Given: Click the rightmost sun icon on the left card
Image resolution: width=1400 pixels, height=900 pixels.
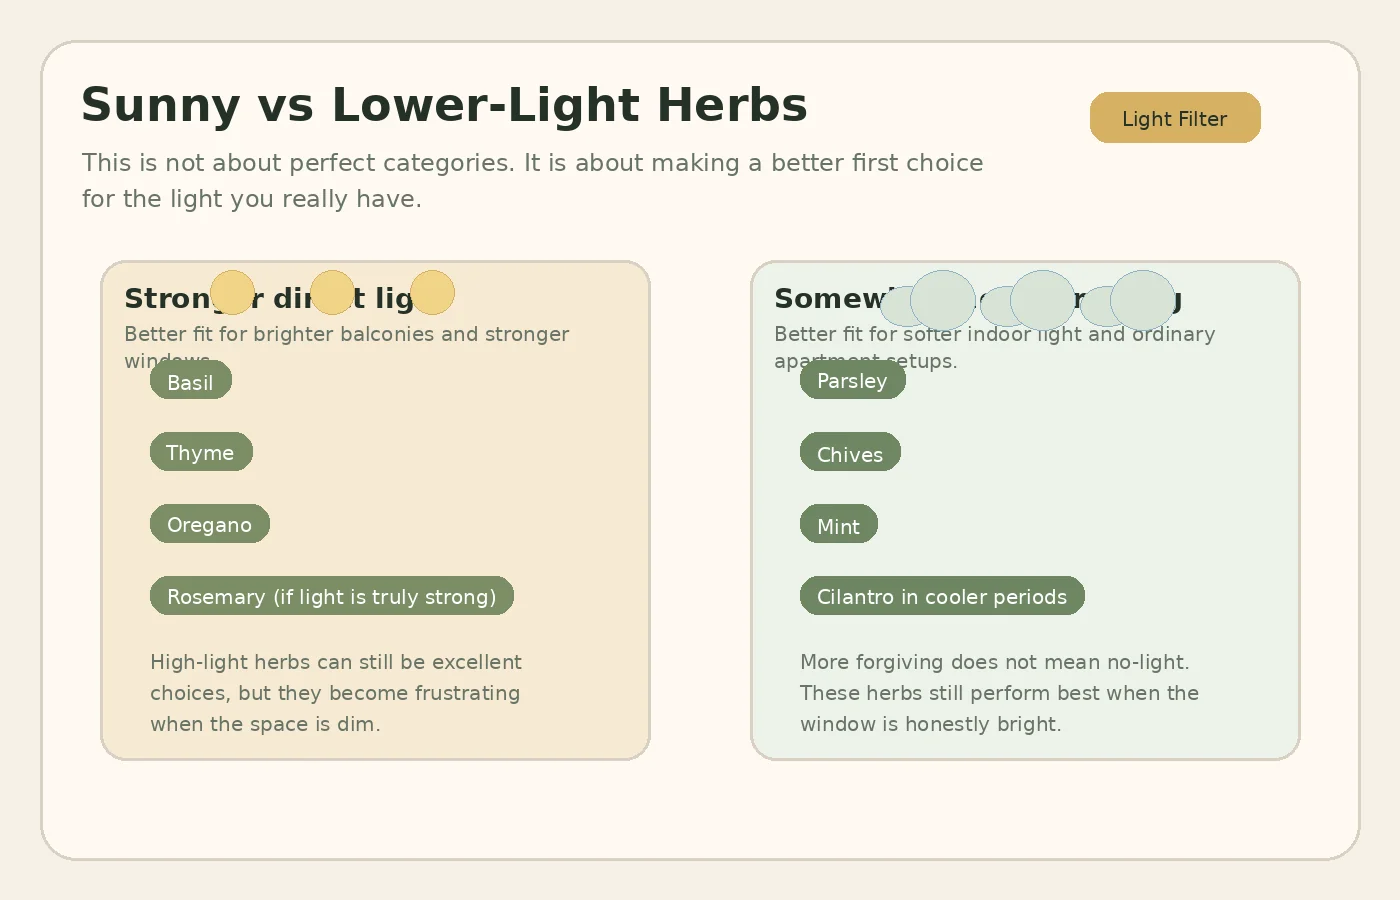Looking at the screenshot, I should (432, 292).
